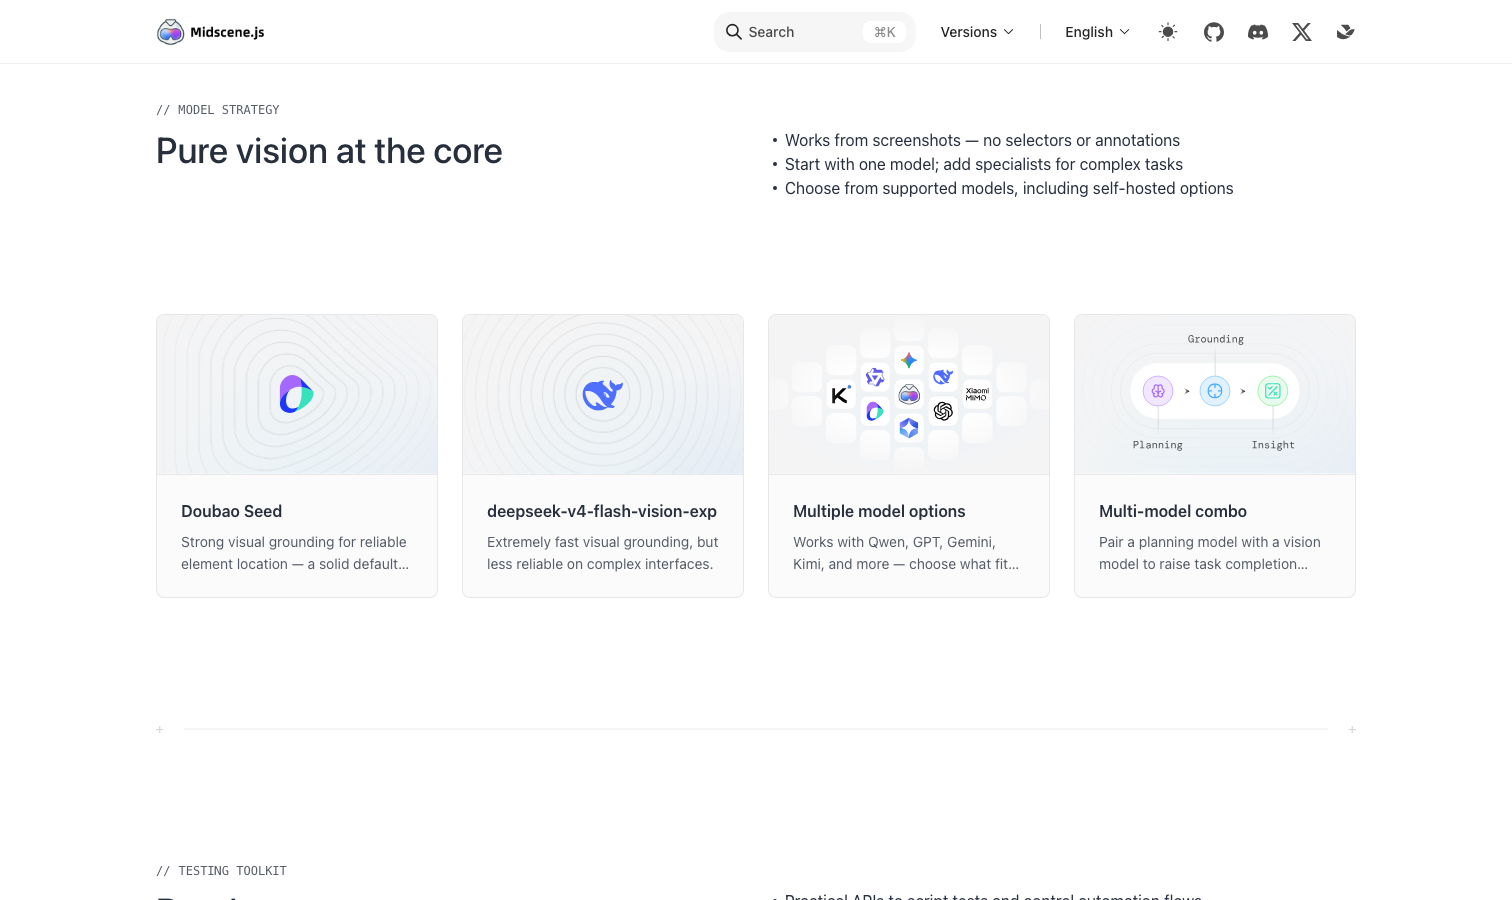The image size is (1512, 900).
Task: Click the large Doubao logo in the Doubao Seed card
Action: coord(296,394)
